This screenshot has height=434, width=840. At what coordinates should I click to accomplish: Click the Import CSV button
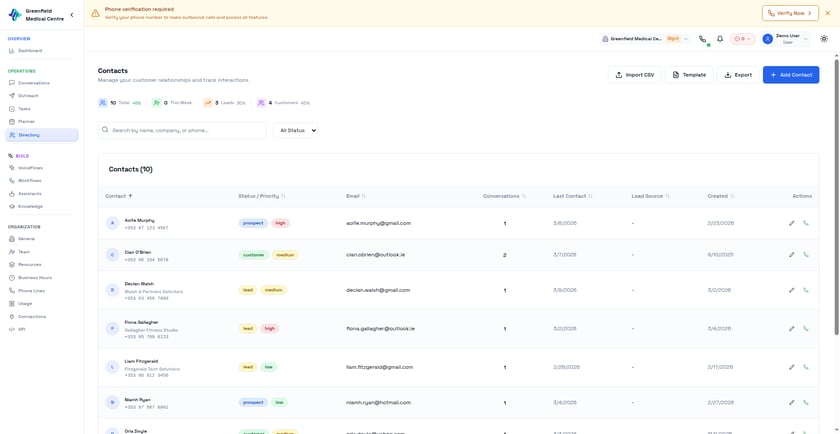tap(635, 75)
